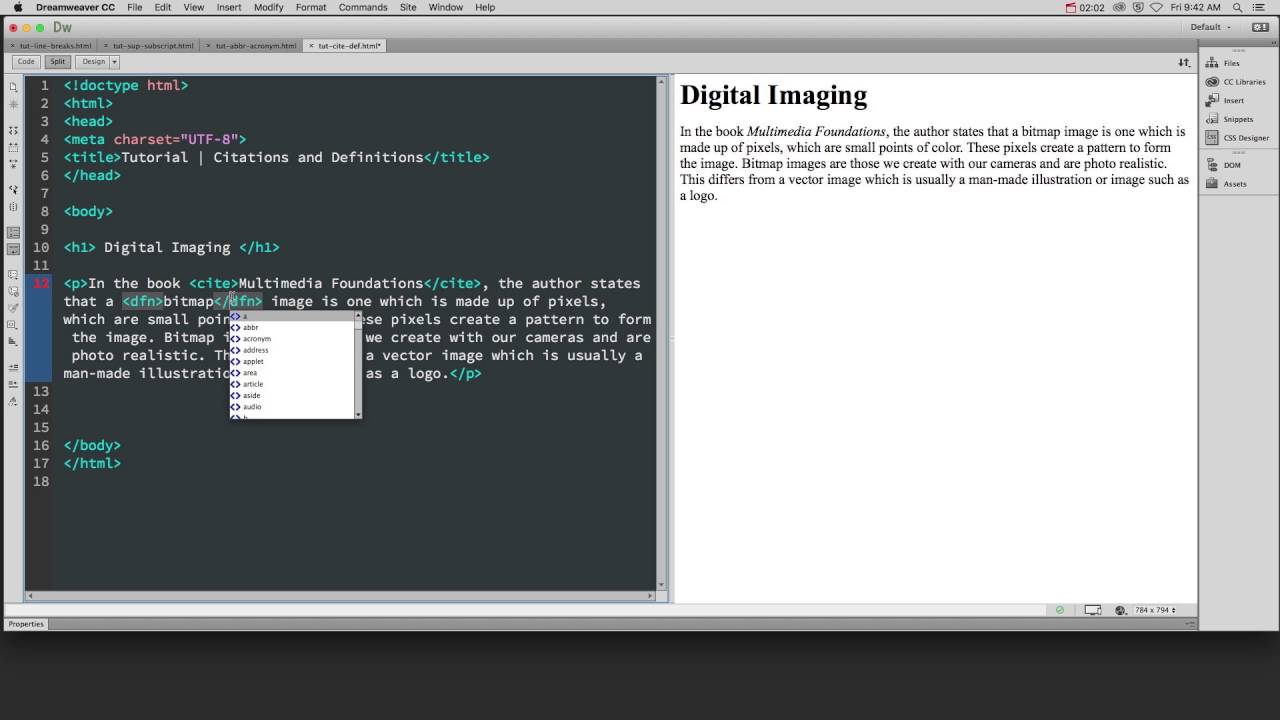Click the Sync Settings icon next to Default

[1259, 27]
